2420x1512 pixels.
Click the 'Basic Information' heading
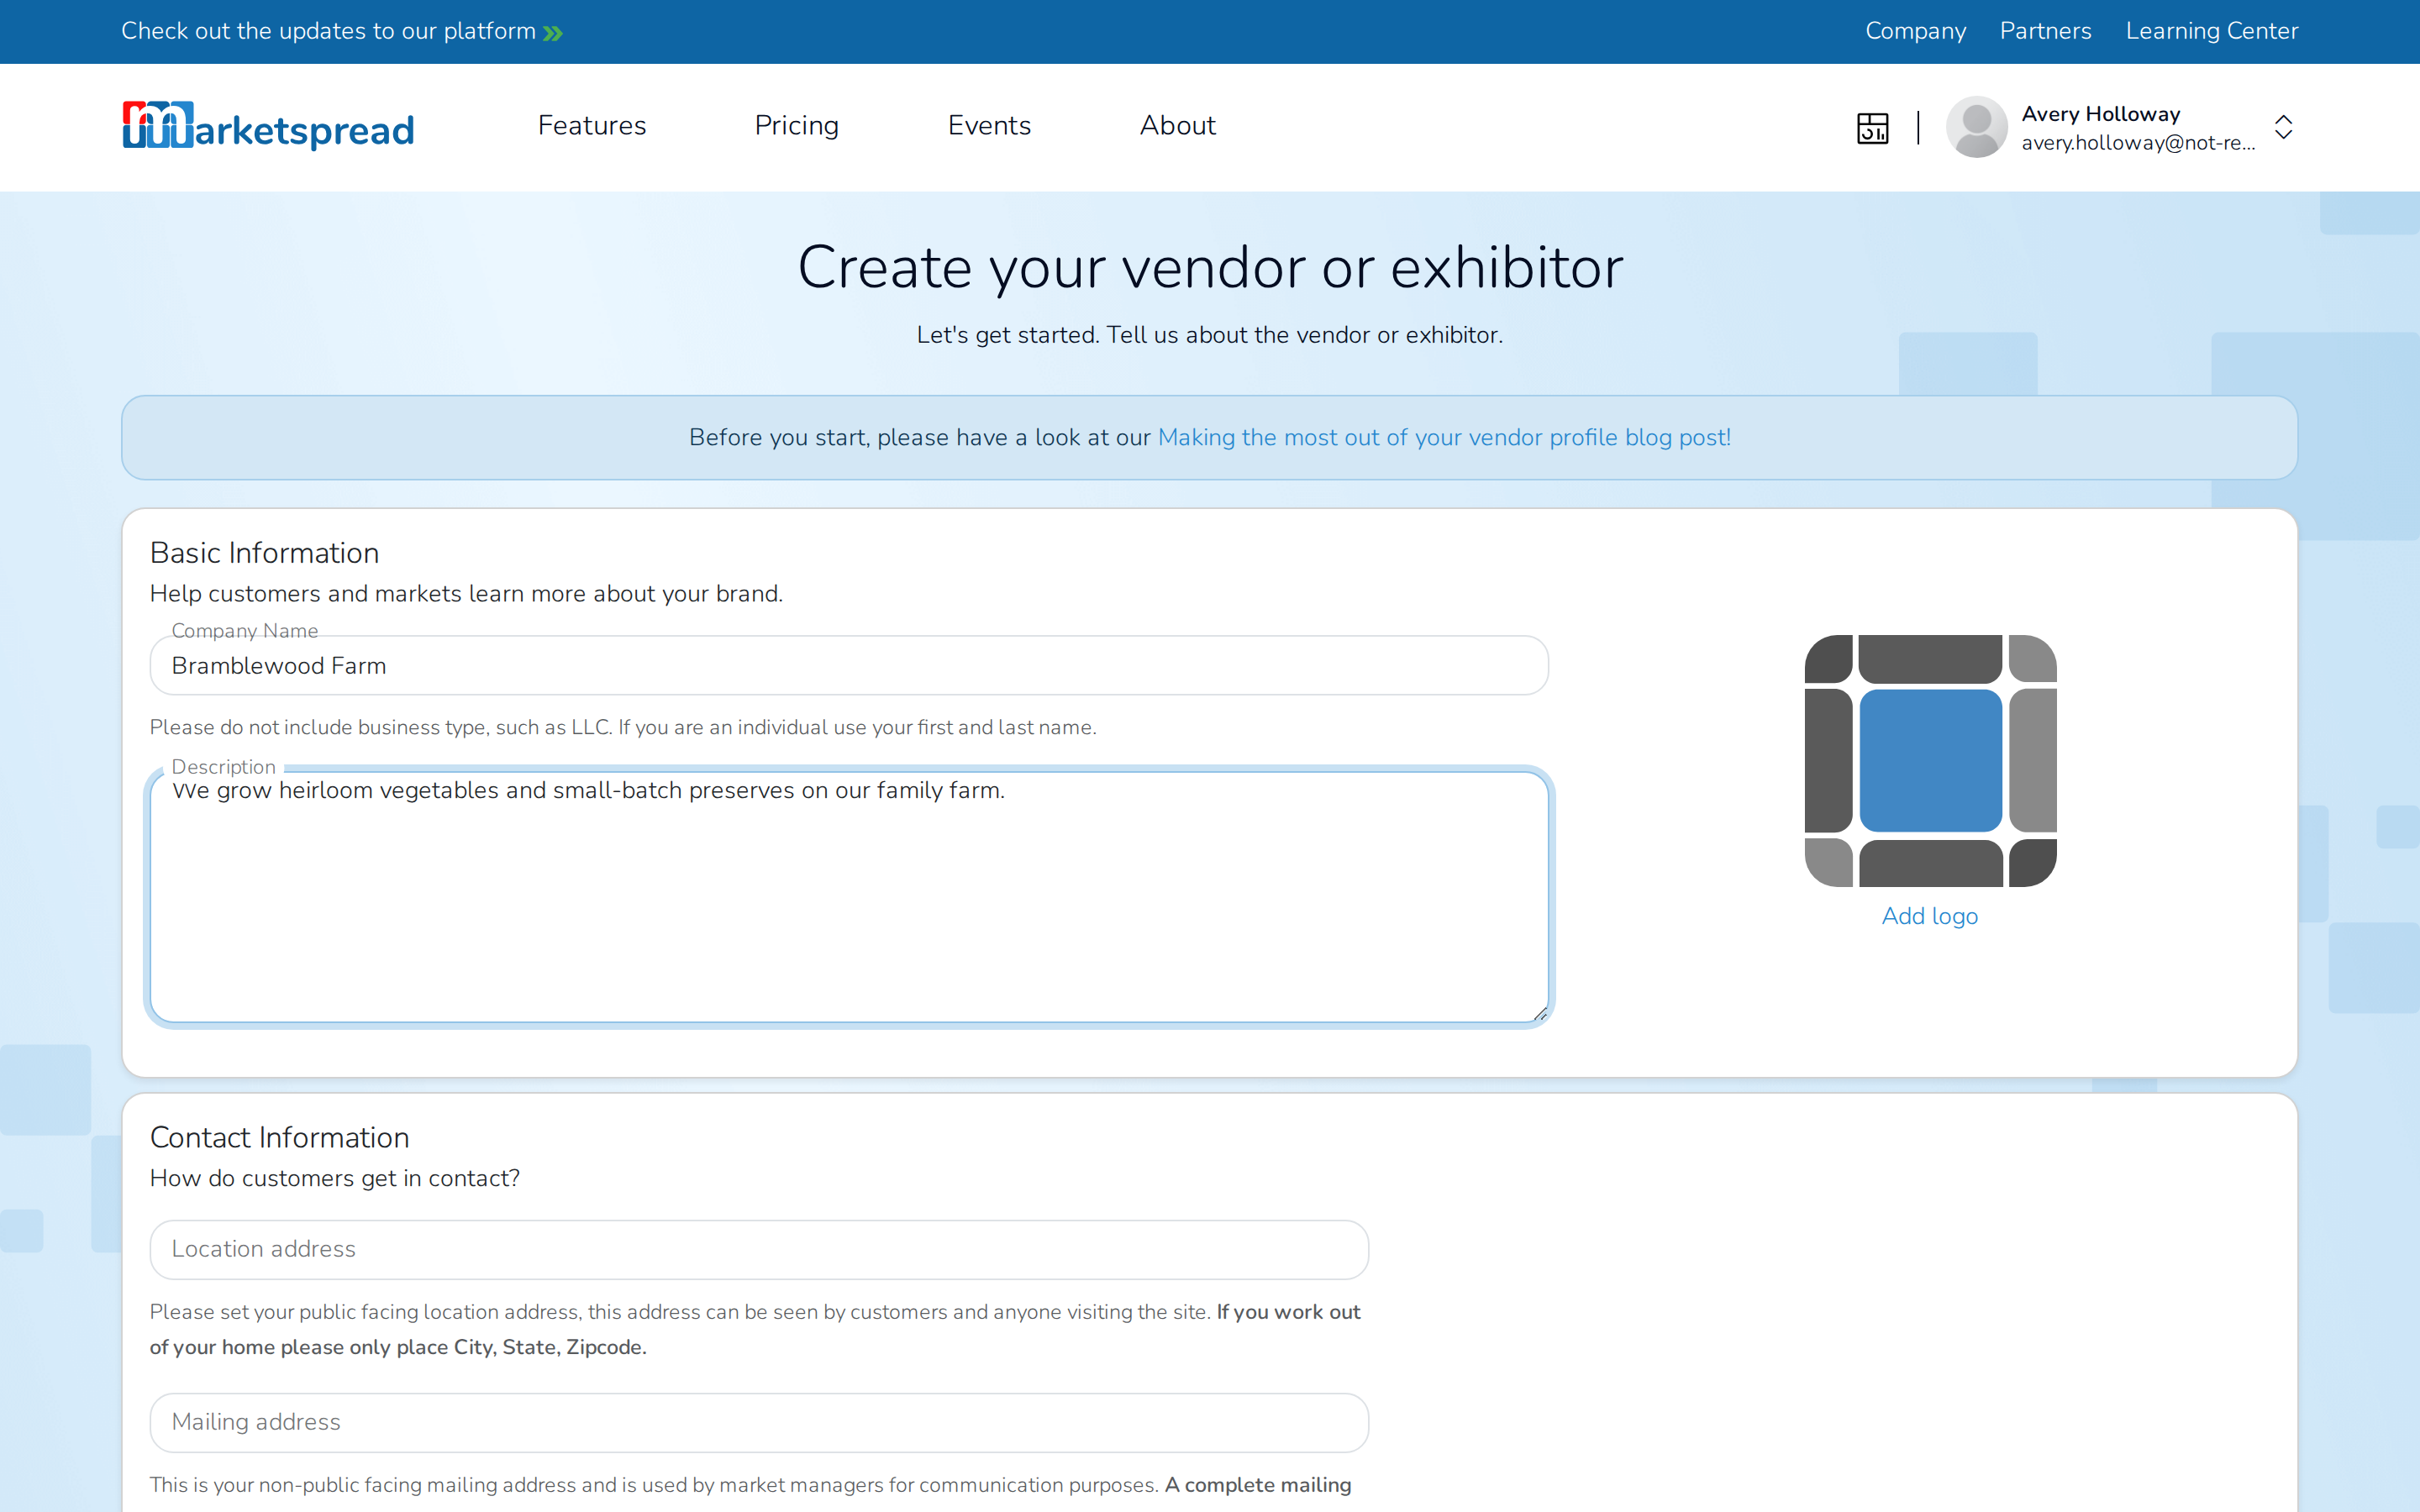tap(264, 553)
